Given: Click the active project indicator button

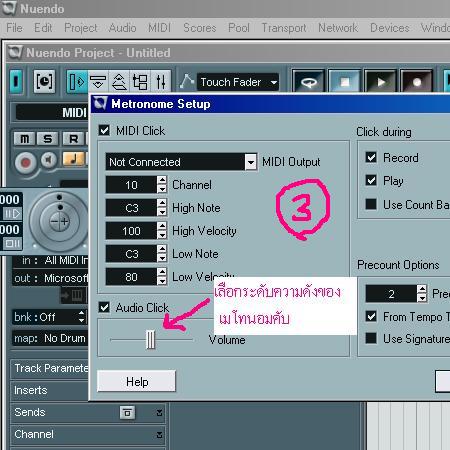Looking at the screenshot, I should click(16, 81).
